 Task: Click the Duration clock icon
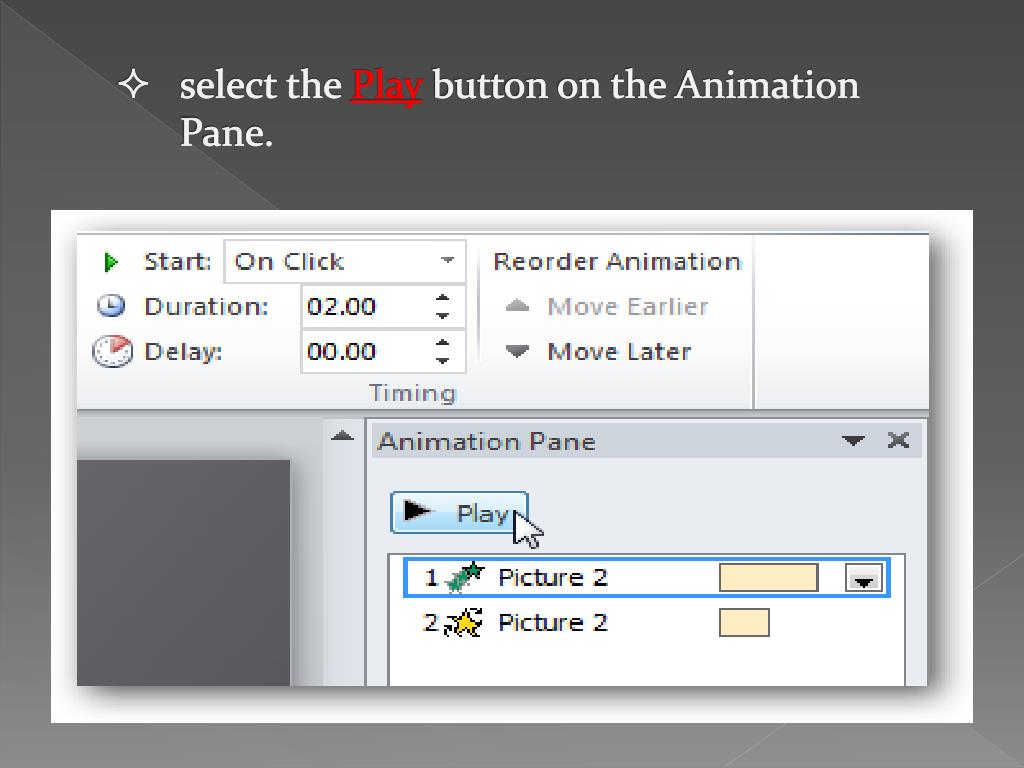110,306
